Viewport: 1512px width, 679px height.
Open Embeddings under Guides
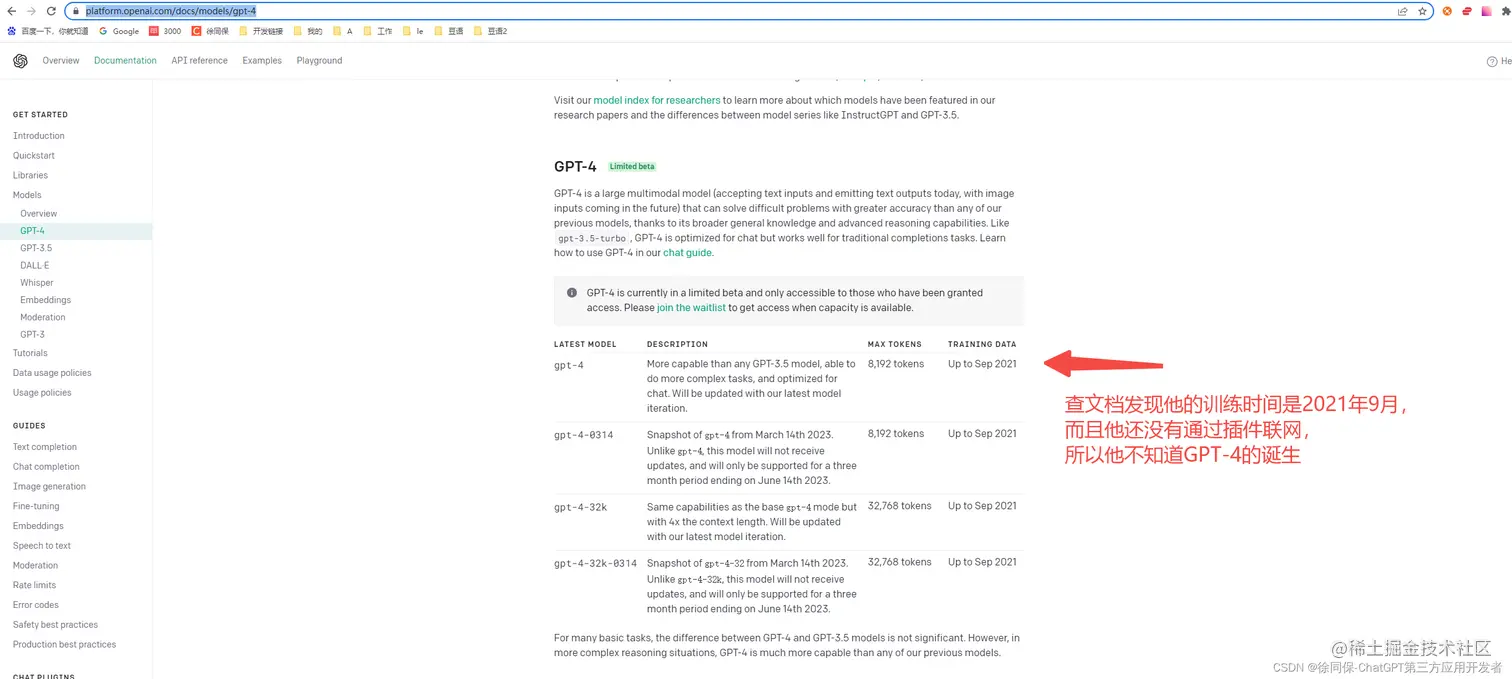[38, 526]
